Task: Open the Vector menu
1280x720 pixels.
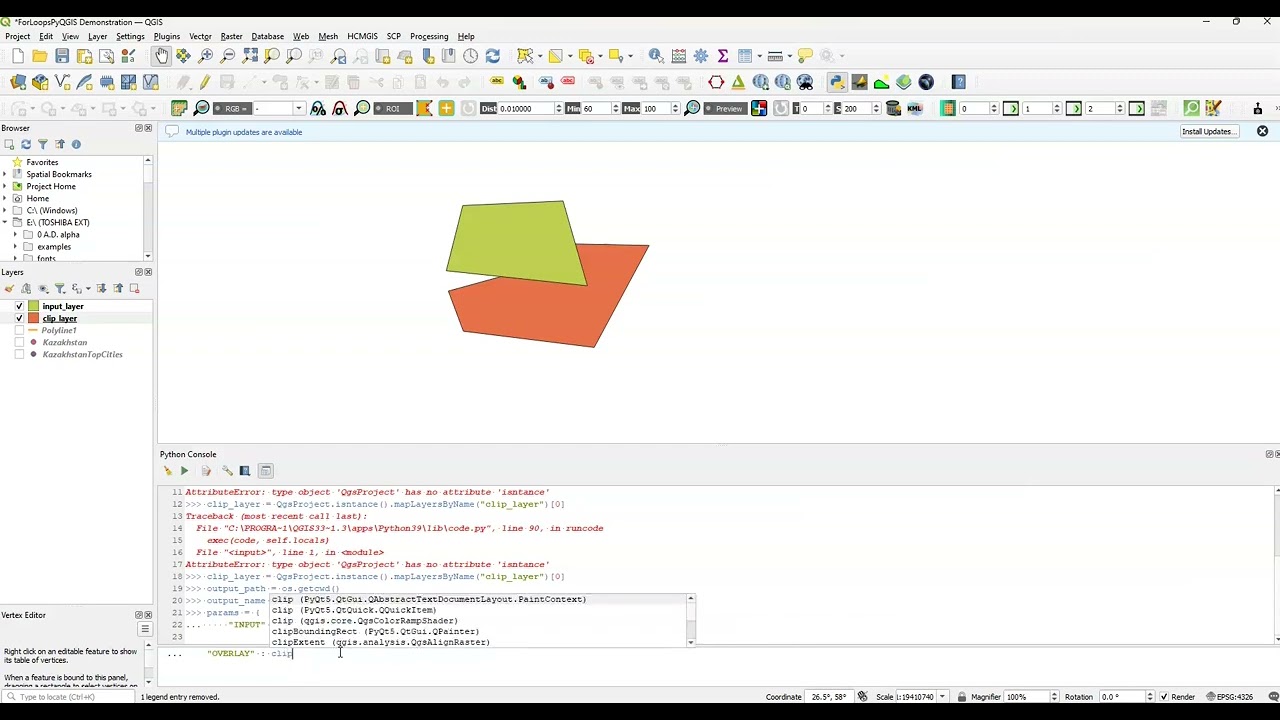Action: [200, 36]
